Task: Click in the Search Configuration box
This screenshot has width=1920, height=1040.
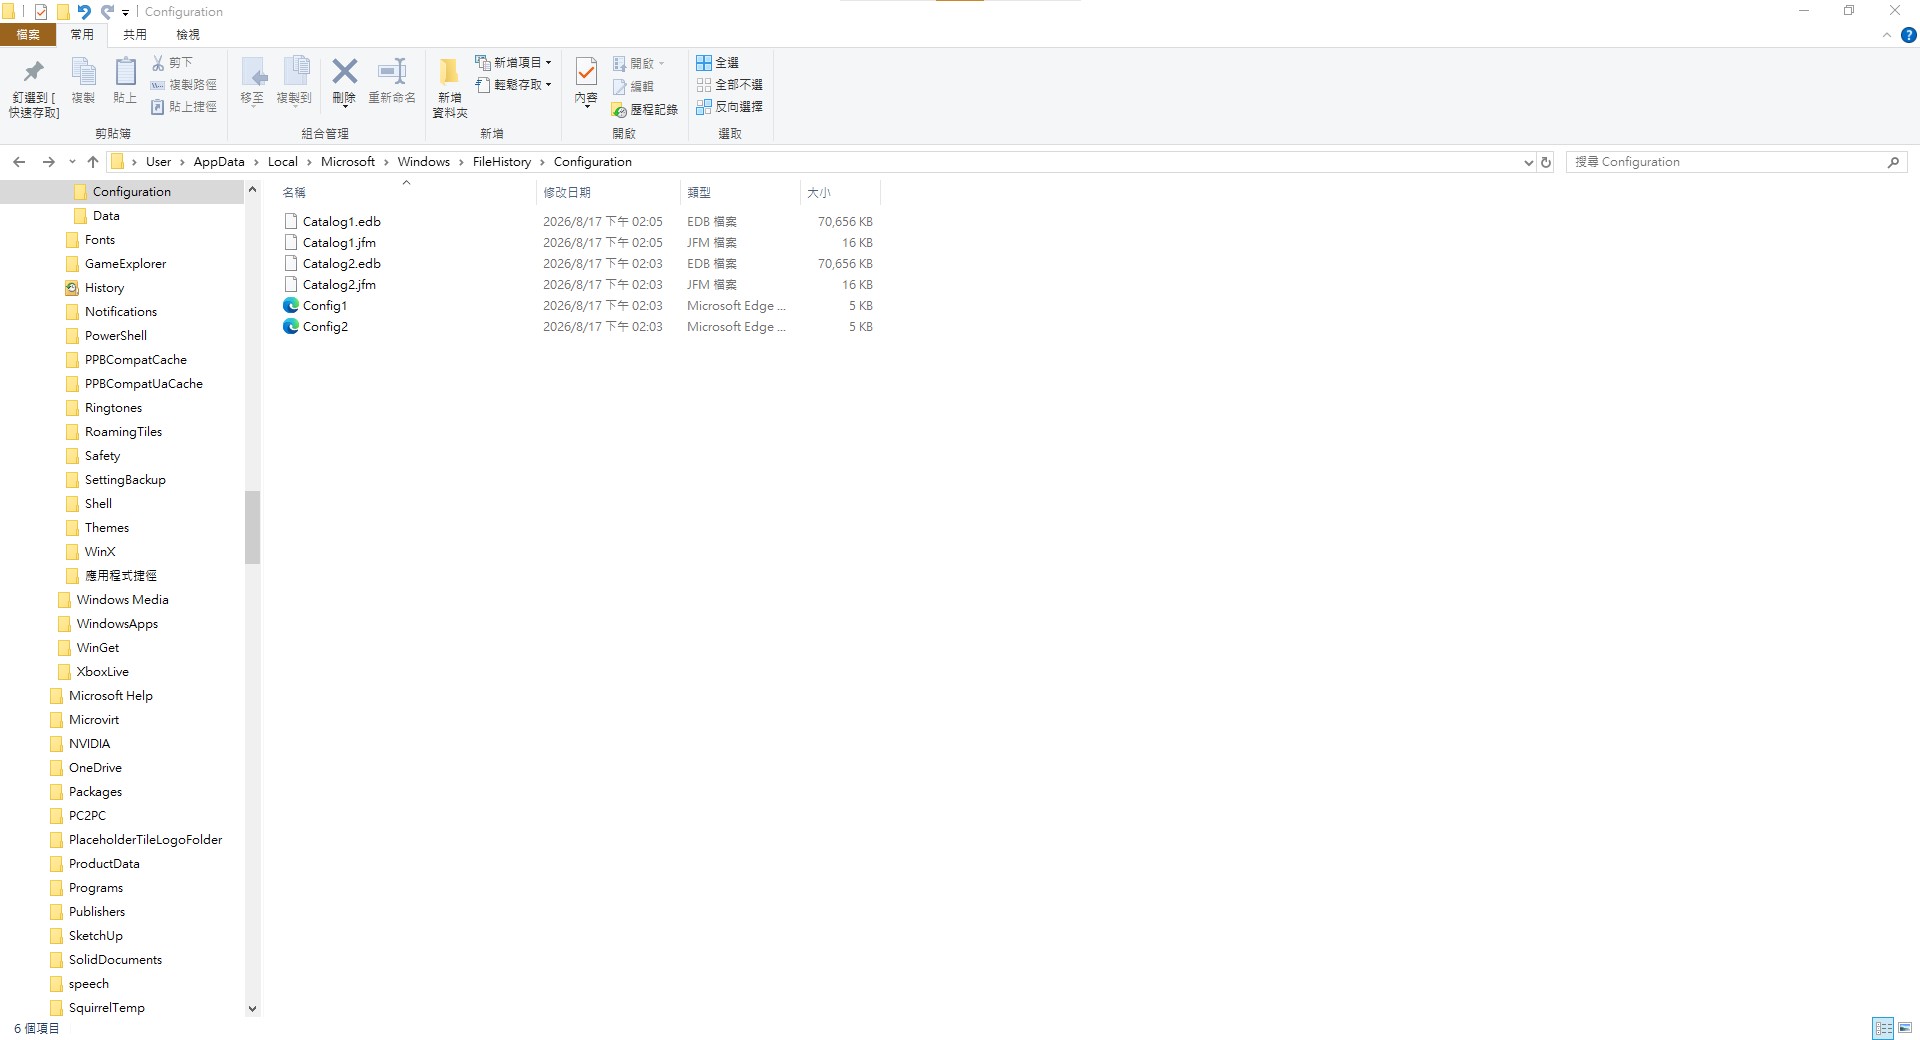Action: point(1725,162)
